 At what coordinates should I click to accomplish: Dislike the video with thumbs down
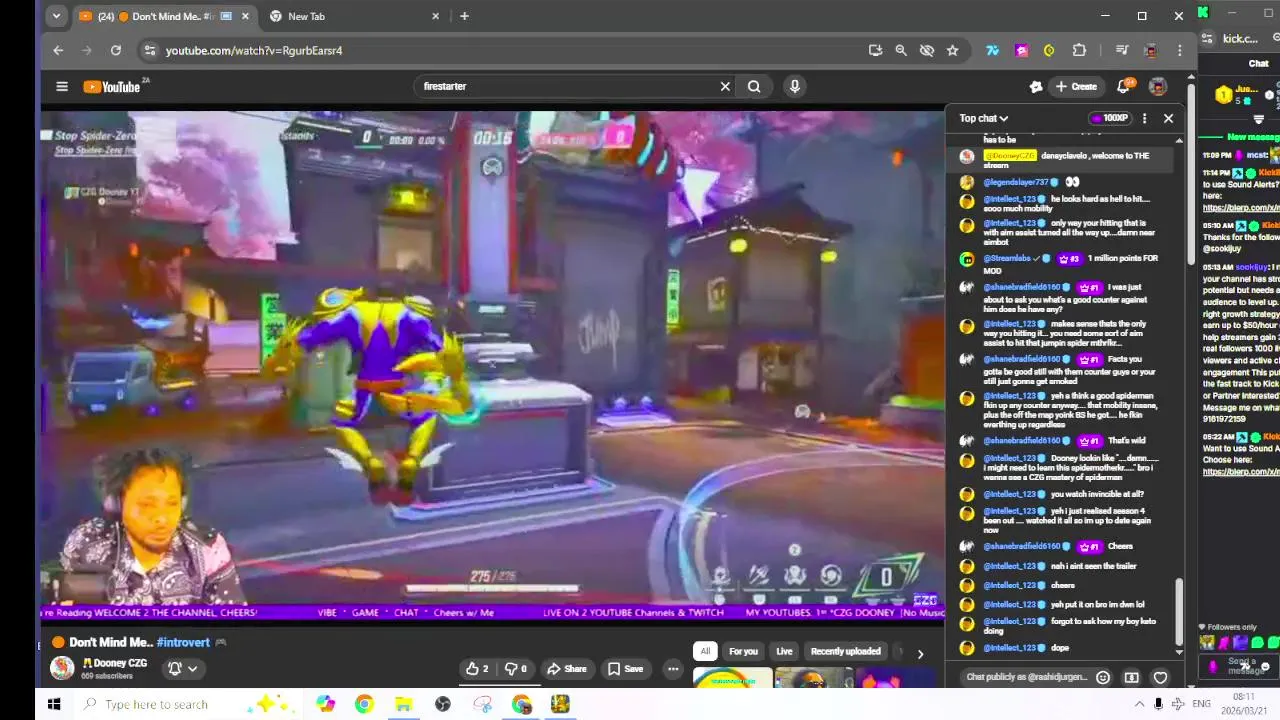[515, 669]
